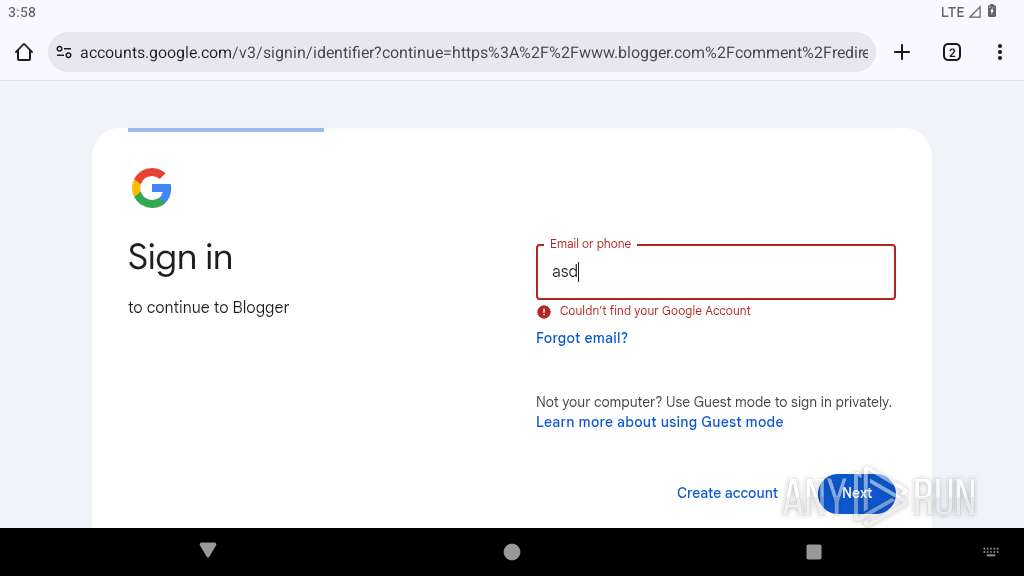
Task: Click the red error alert icon
Action: pyautogui.click(x=544, y=312)
